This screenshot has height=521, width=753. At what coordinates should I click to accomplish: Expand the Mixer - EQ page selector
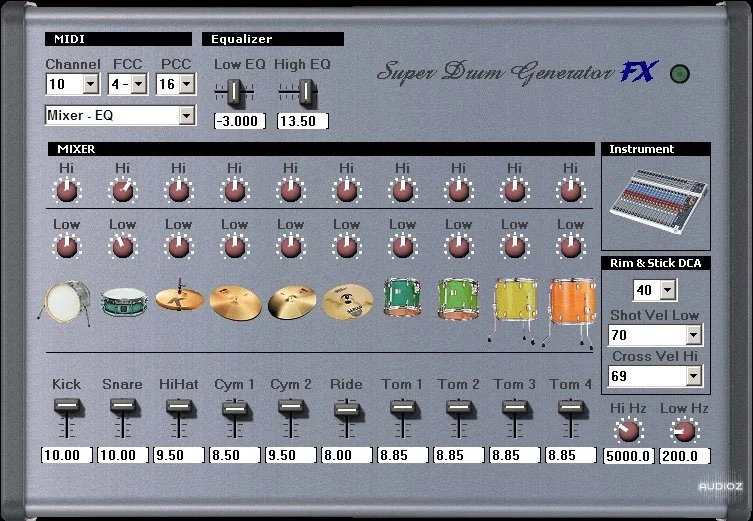pyautogui.click(x=186, y=115)
